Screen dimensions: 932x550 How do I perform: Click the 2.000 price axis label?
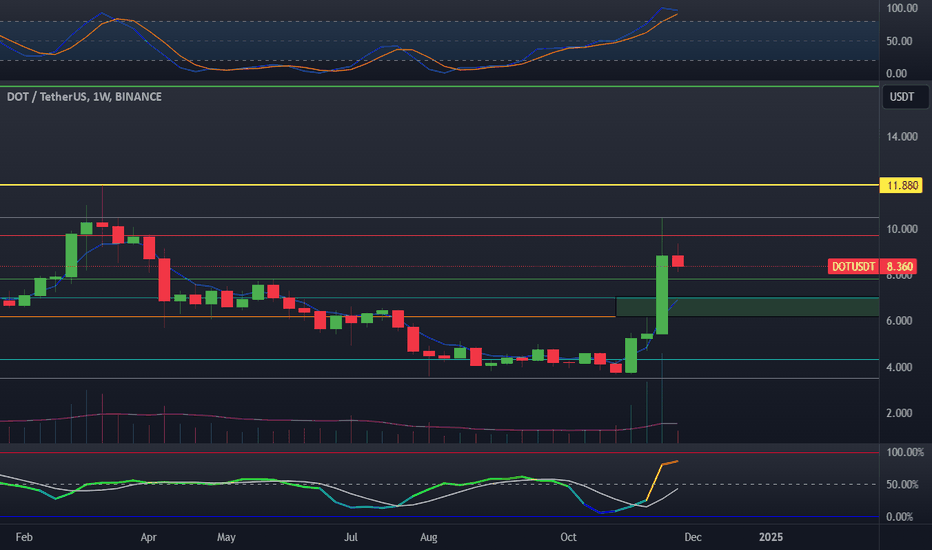[899, 413]
